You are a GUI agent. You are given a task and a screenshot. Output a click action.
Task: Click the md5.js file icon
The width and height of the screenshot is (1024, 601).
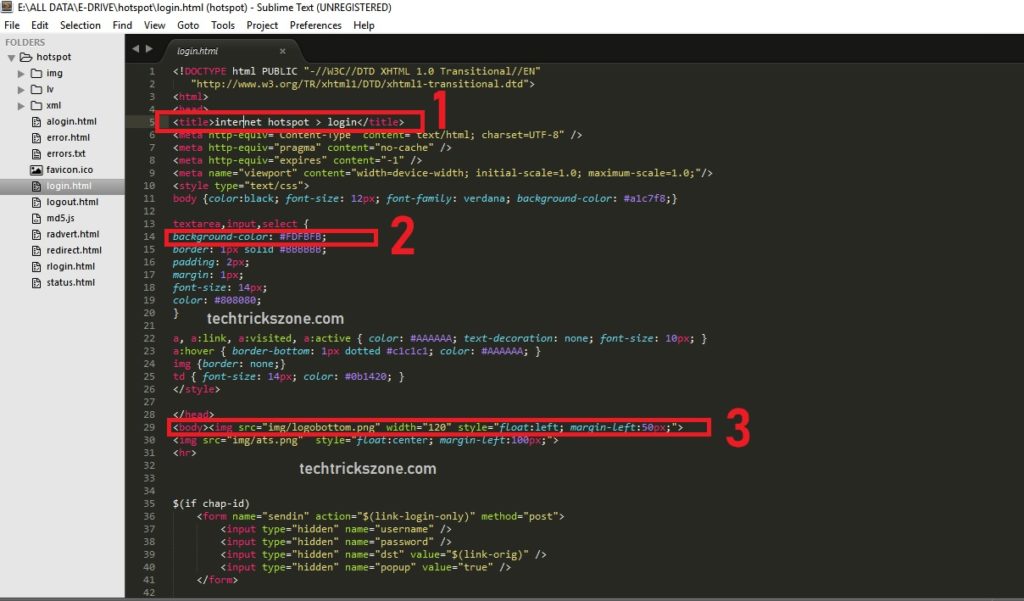pyautogui.click(x=36, y=218)
